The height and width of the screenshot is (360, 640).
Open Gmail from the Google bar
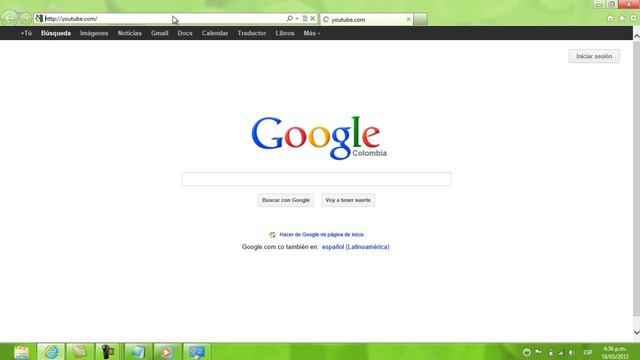pos(160,33)
